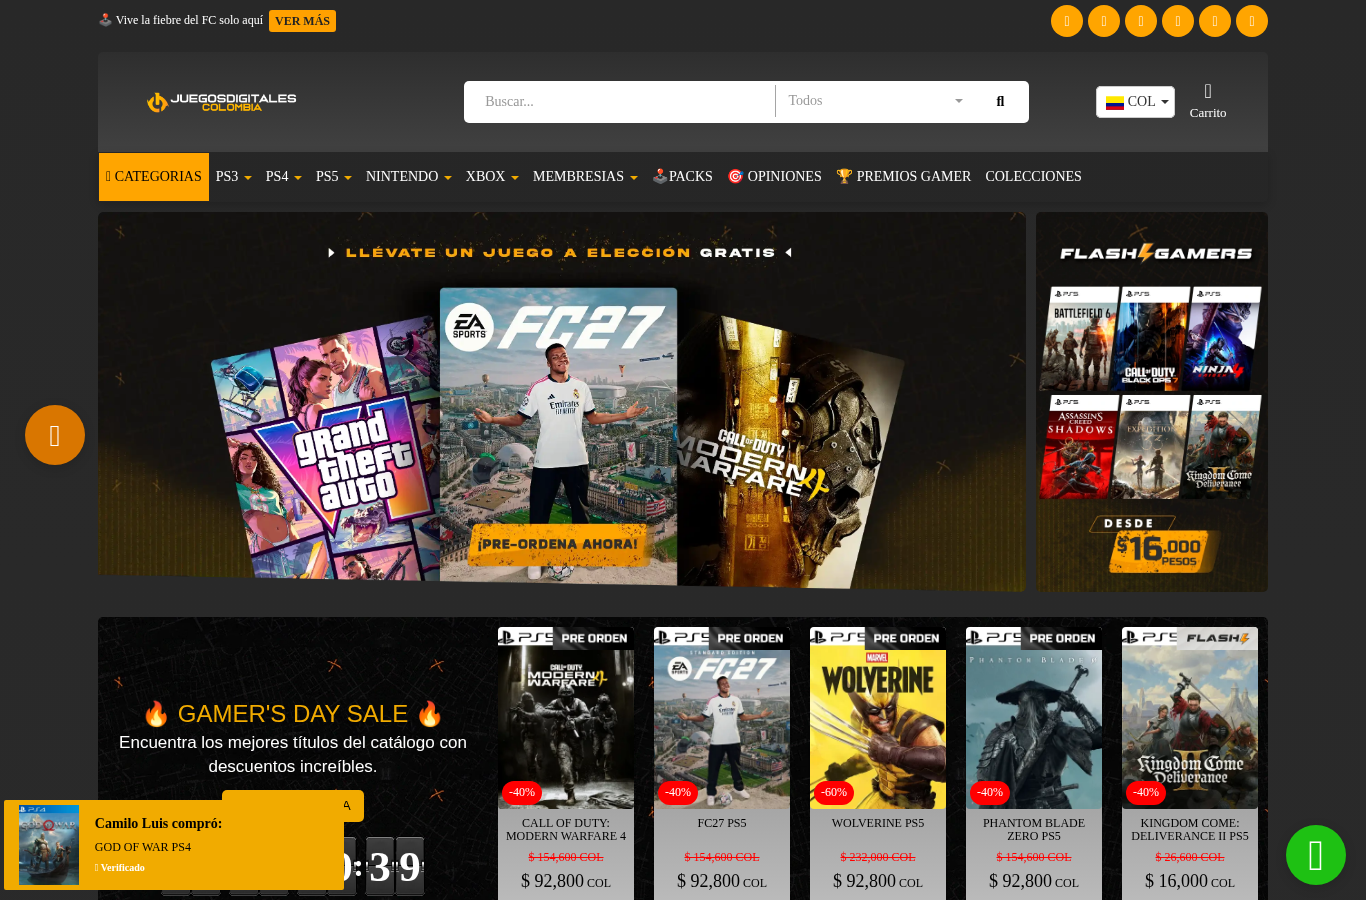Click the God of War thumbnail in notification
The width and height of the screenshot is (1366, 900).
tap(49, 845)
